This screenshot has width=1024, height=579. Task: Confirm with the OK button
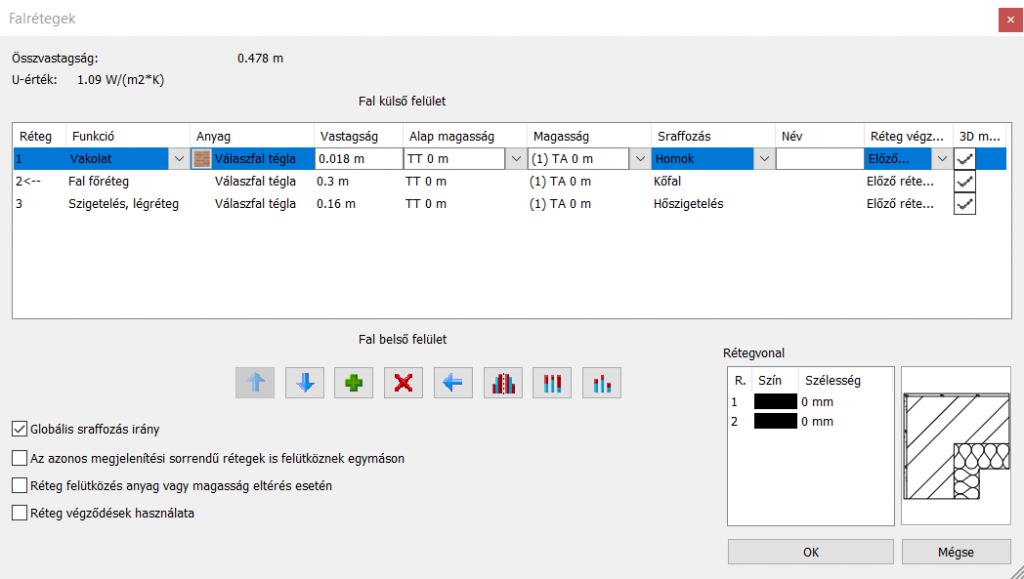[810, 552]
